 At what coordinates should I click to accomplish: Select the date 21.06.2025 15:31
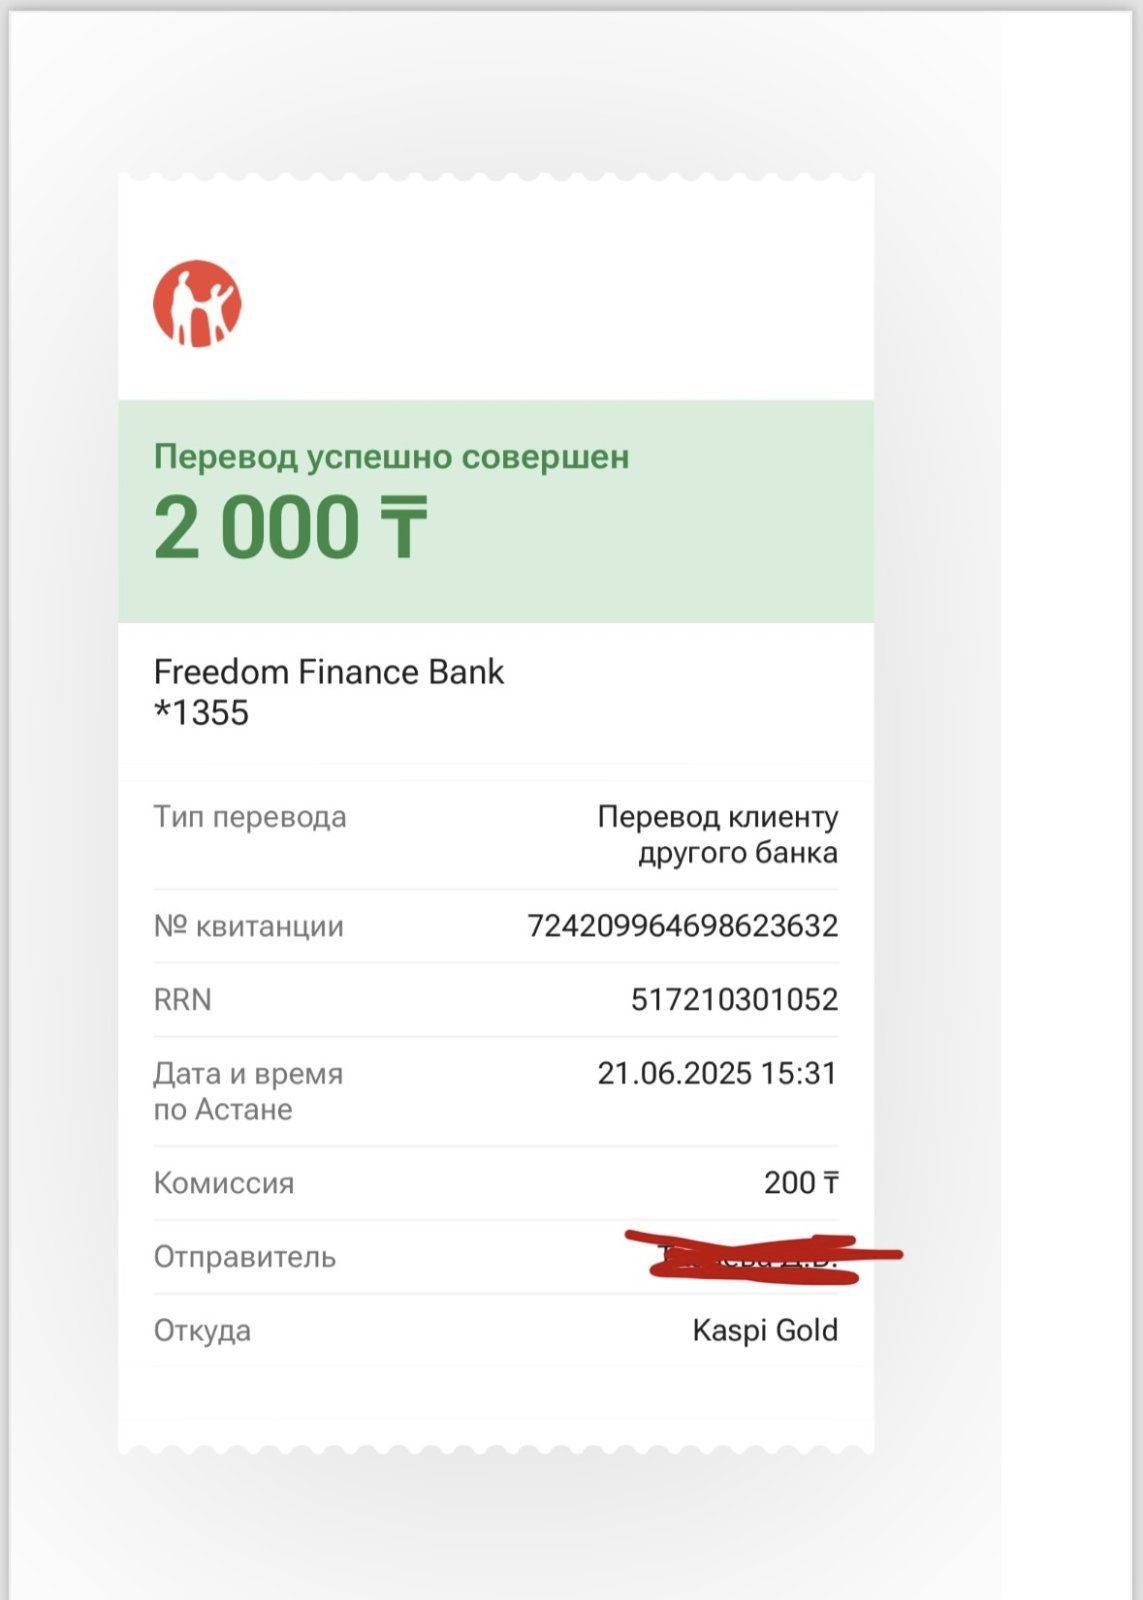click(x=716, y=1073)
